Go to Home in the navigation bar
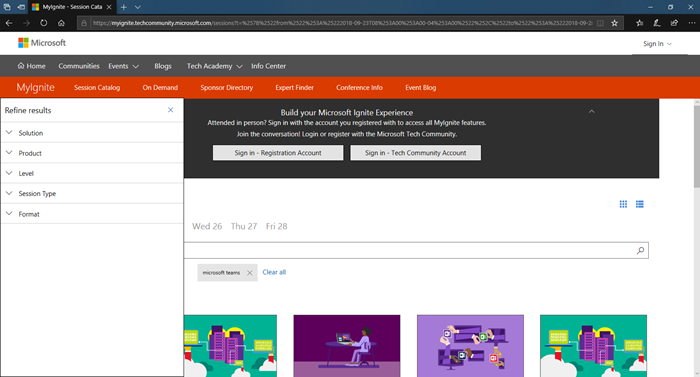Image resolution: width=700 pixels, height=377 pixels. pos(31,66)
